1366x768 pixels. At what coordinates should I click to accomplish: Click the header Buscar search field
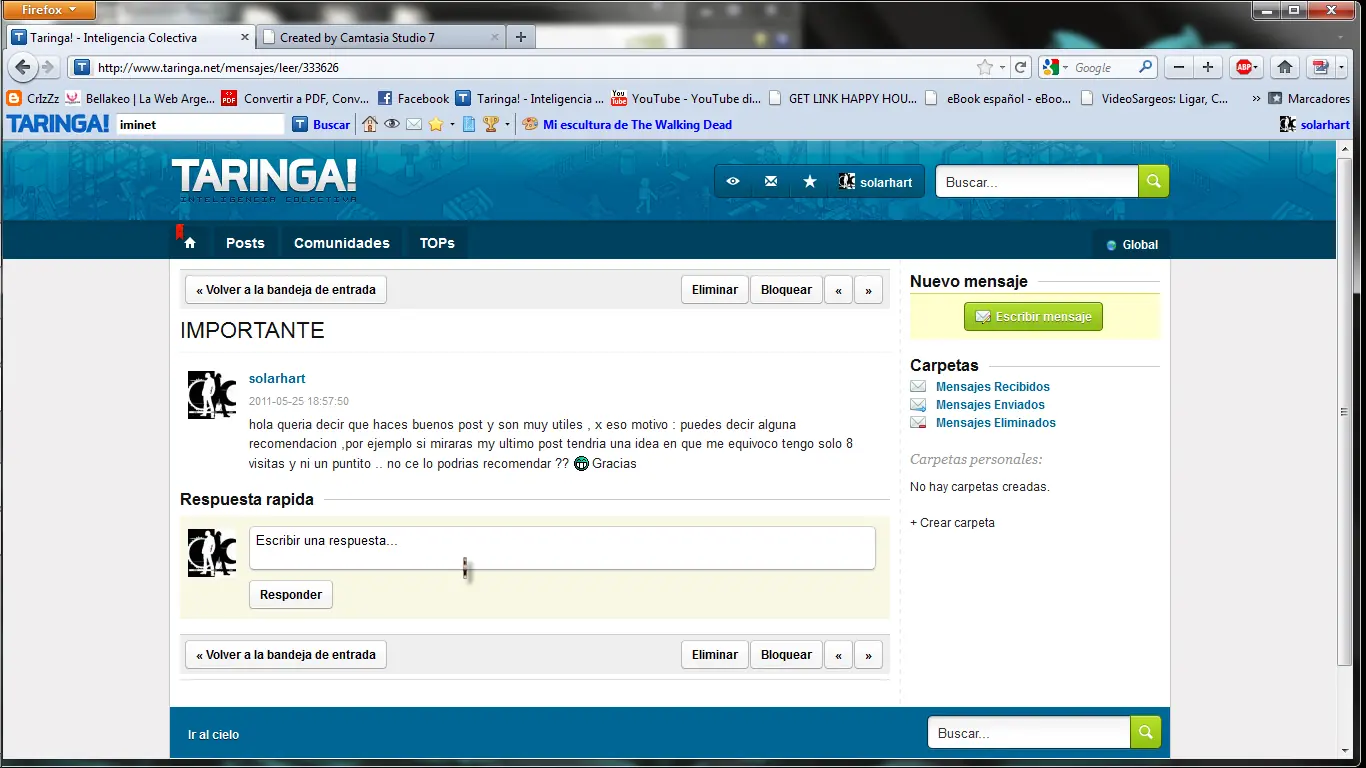[1037, 181]
